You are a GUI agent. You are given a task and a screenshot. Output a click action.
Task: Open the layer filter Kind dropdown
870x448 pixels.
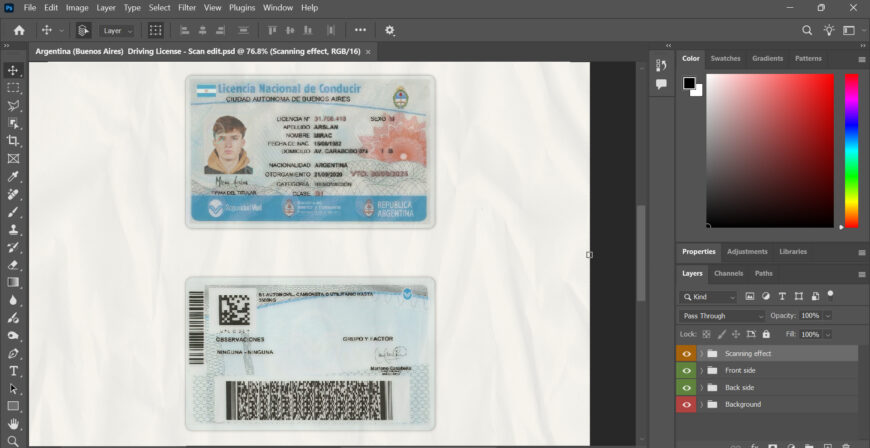click(x=709, y=297)
